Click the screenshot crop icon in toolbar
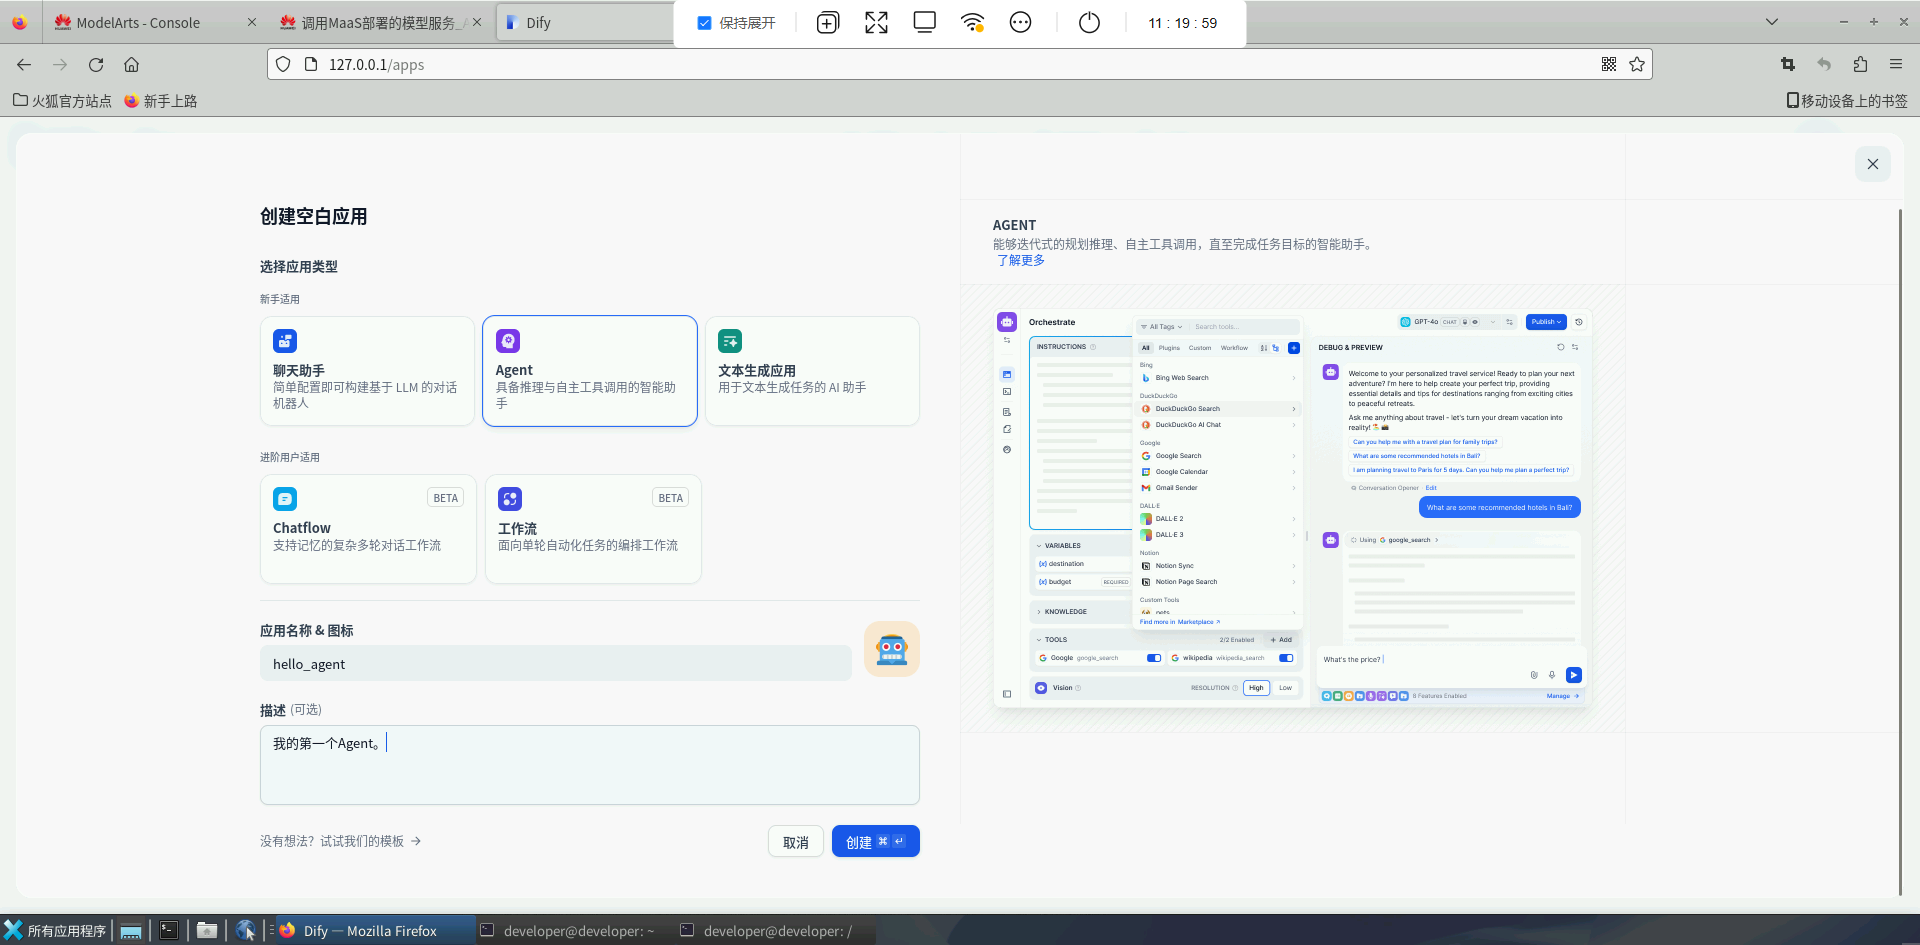The height and width of the screenshot is (945, 1920). point(1788,64)
